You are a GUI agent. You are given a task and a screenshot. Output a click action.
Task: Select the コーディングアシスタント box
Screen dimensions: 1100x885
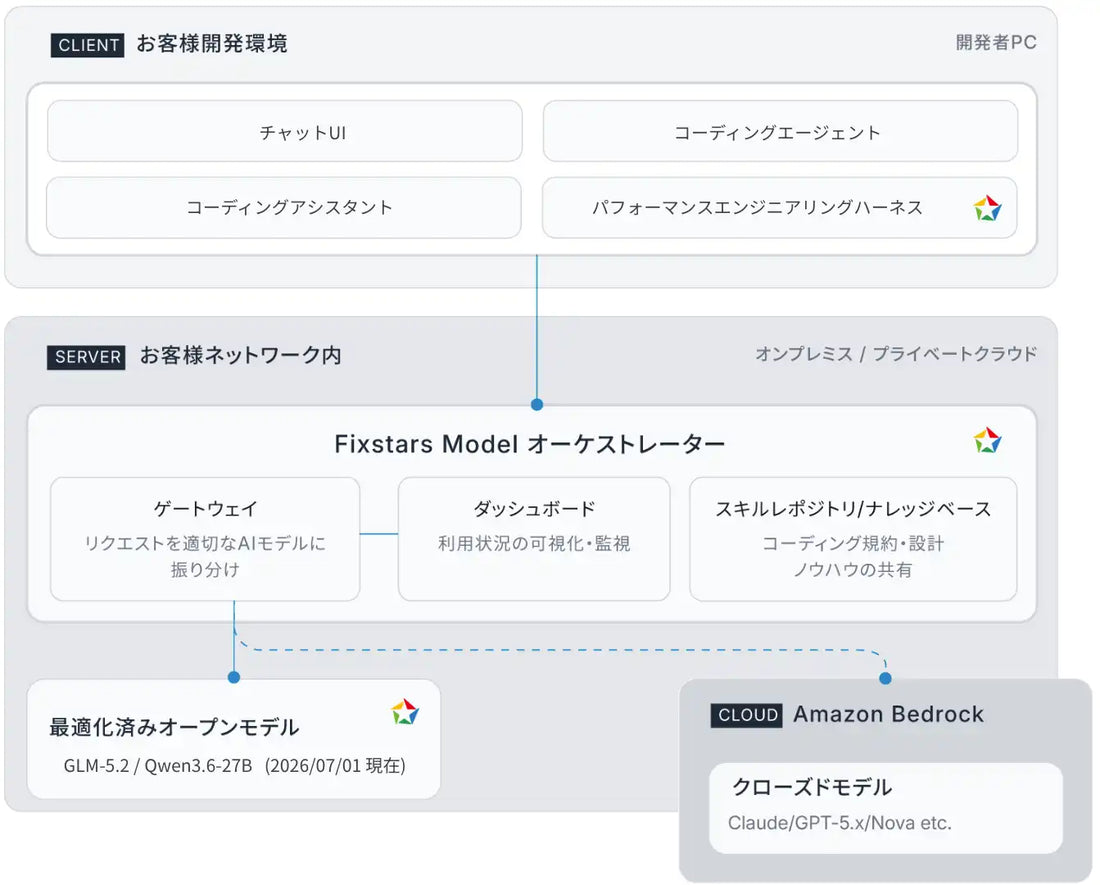pos(284,208)
